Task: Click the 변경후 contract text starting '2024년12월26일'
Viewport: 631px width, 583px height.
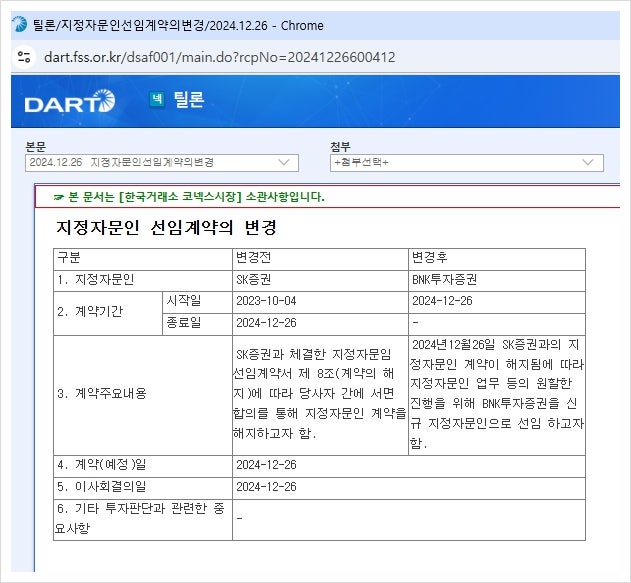Action: coord(497,394)
